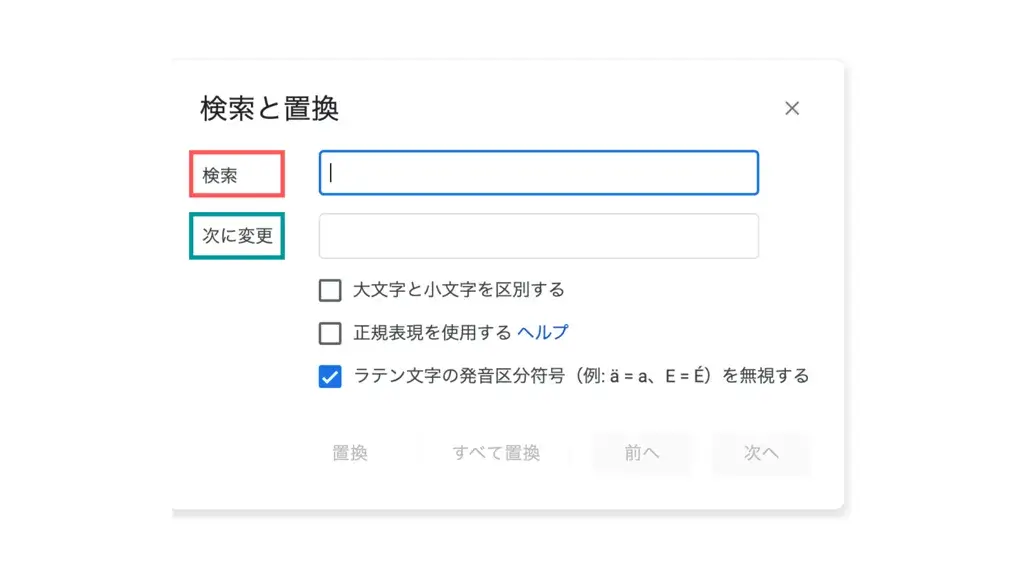
Task: Click the ラテン文字の発音区分符号 label text
Action: click(x=459, y=376)
